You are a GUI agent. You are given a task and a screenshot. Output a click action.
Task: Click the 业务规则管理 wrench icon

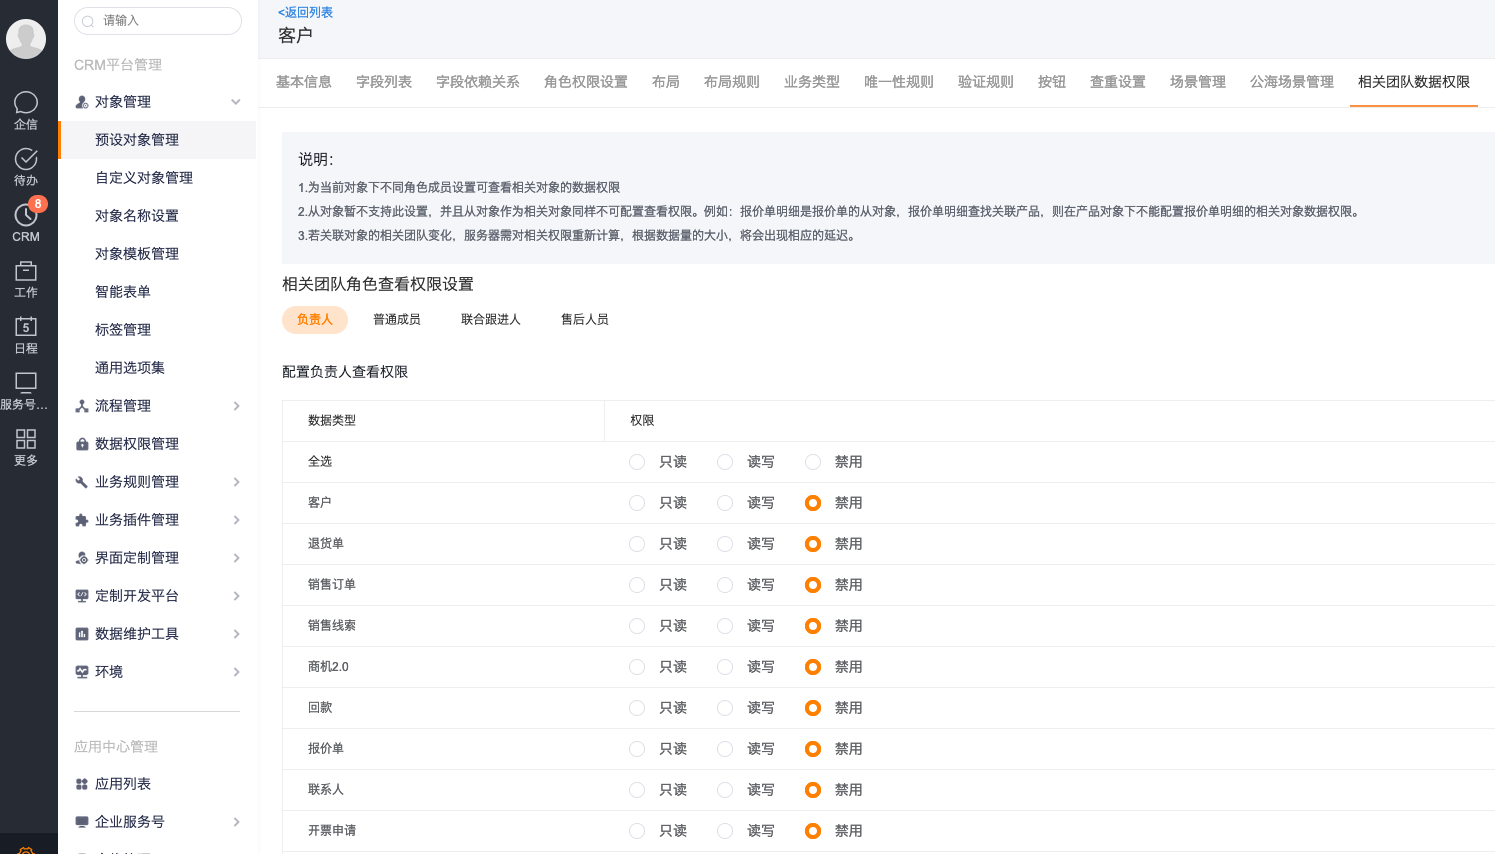tap(82, 482)
